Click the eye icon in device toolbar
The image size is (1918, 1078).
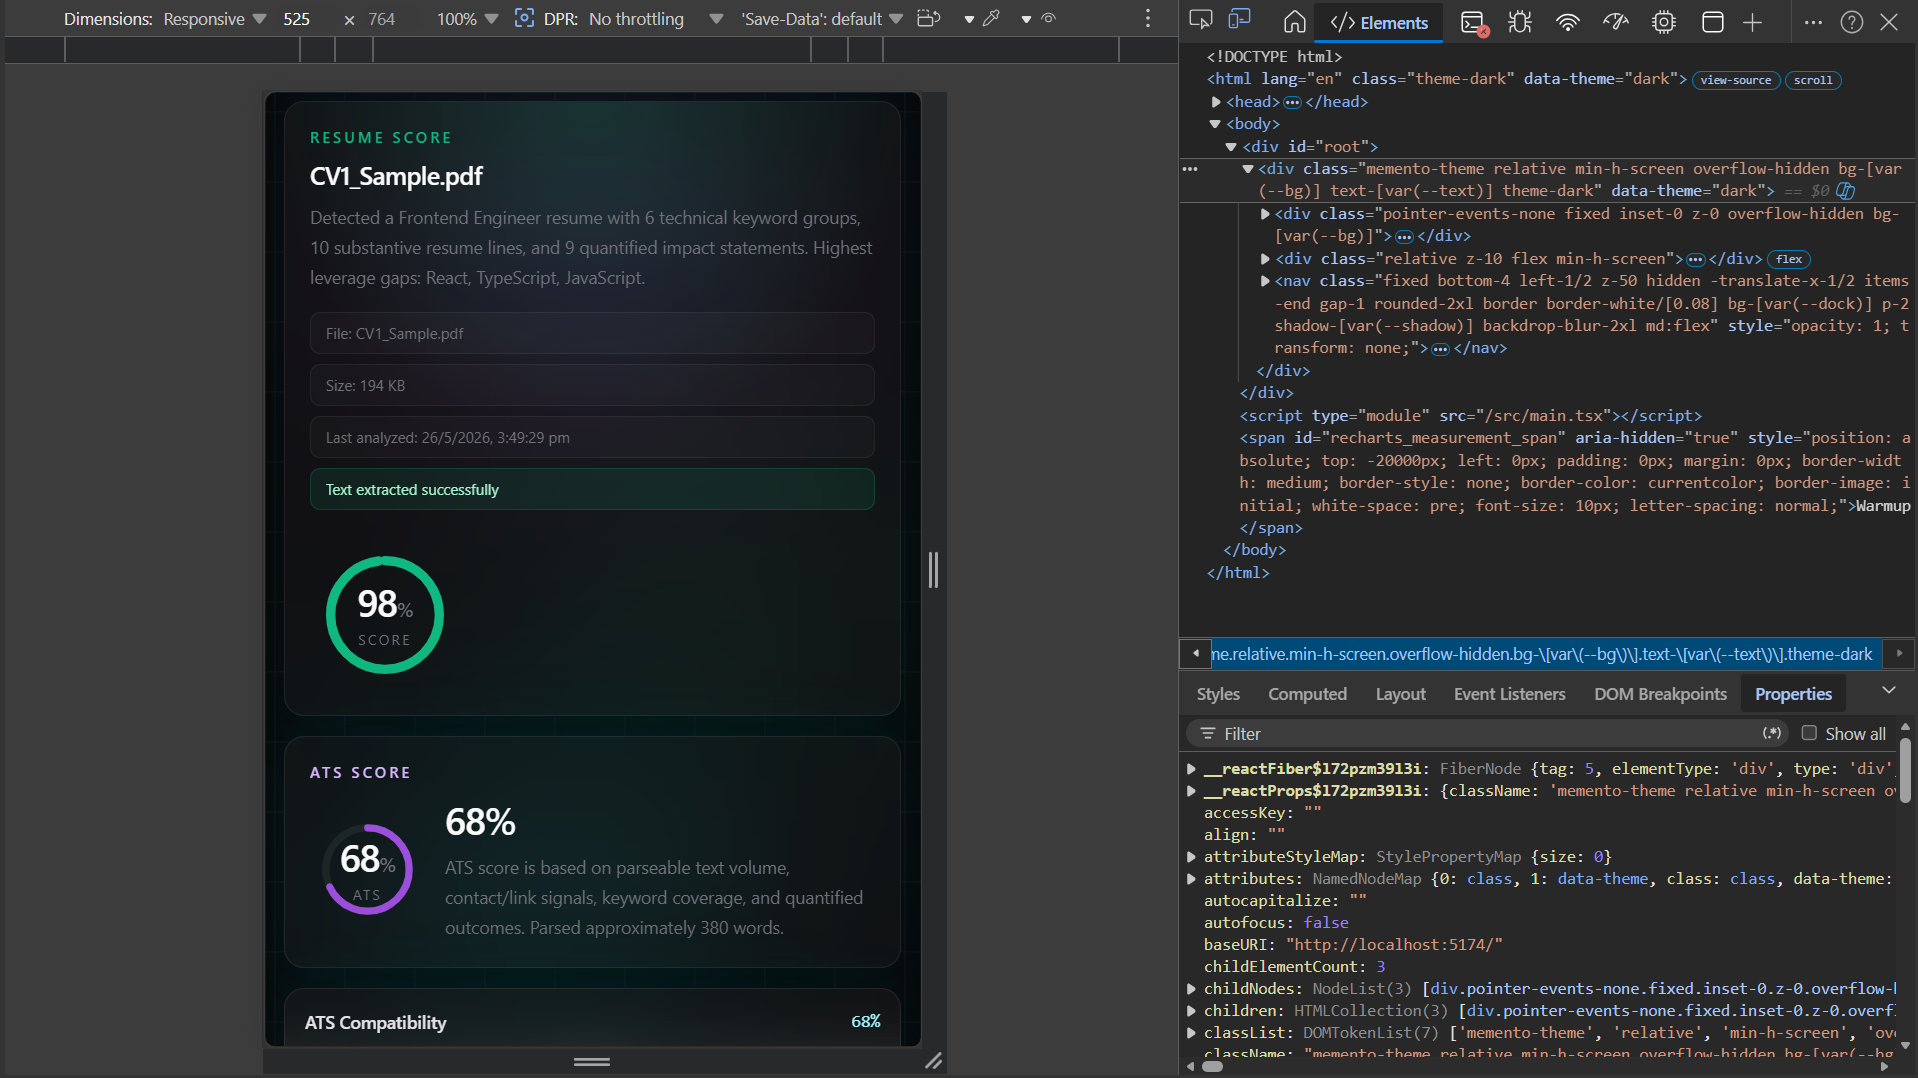click(1048, 18)
